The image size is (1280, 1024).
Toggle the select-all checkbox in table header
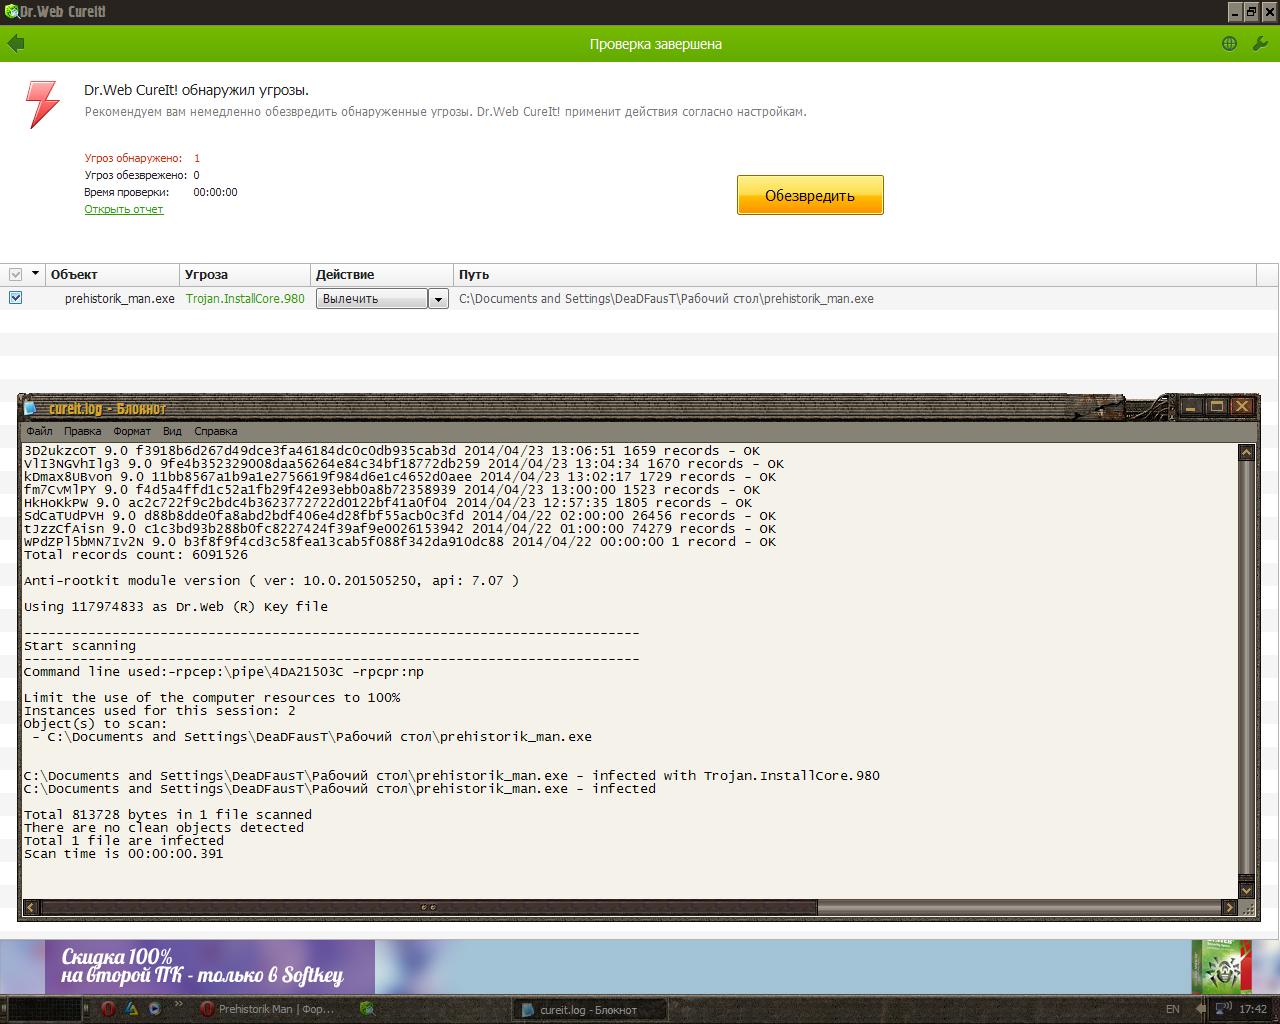click(x=15, y=274)
